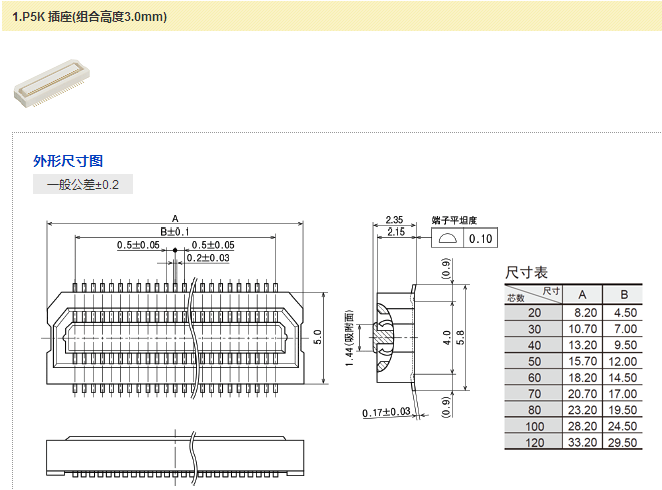The width and height of the screenshot is (662, 490).
Task: Click the 15.70 value in column A
Action: (583, 361)
